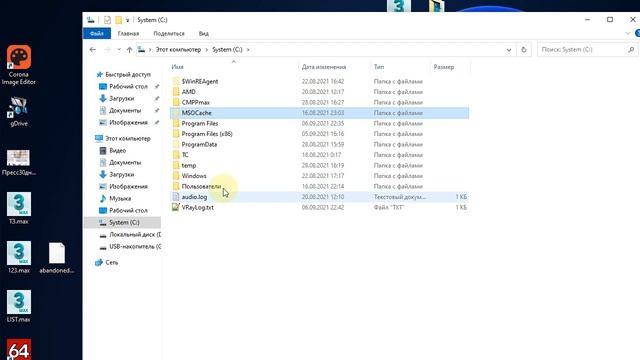Open recent locations dropdown arrow
640x360 pixels.
(119, 49)
